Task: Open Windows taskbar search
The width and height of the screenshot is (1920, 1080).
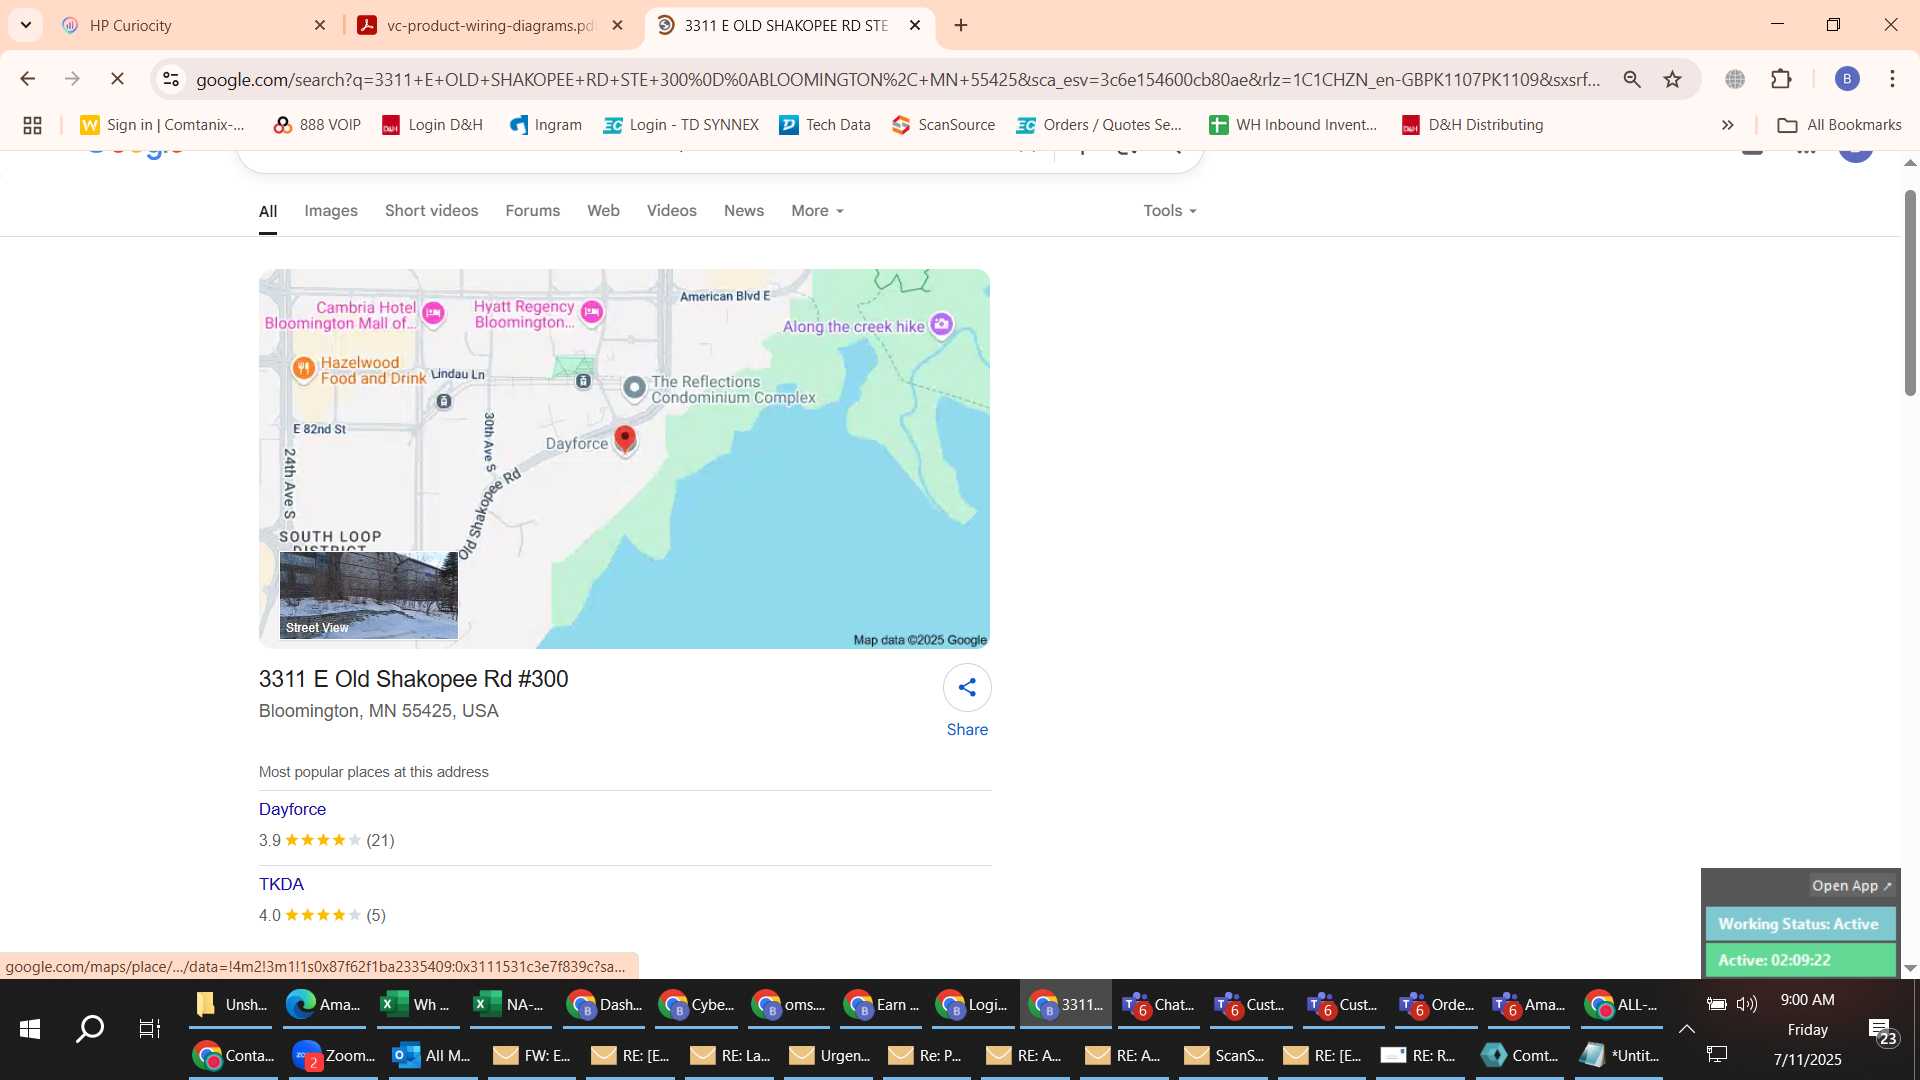Action: [x=90, y=1029]
